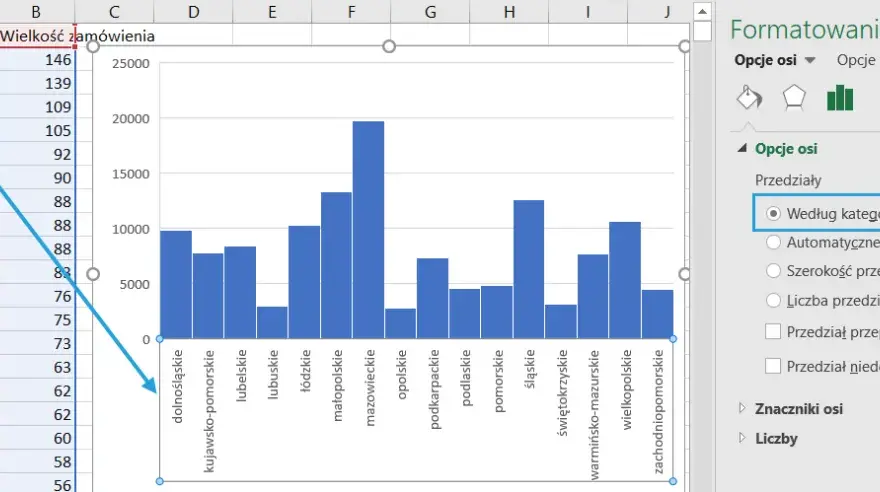Open the Effects pentagon tab
Image resolution: width=880 pixels, height=492 pixels.
794,98
